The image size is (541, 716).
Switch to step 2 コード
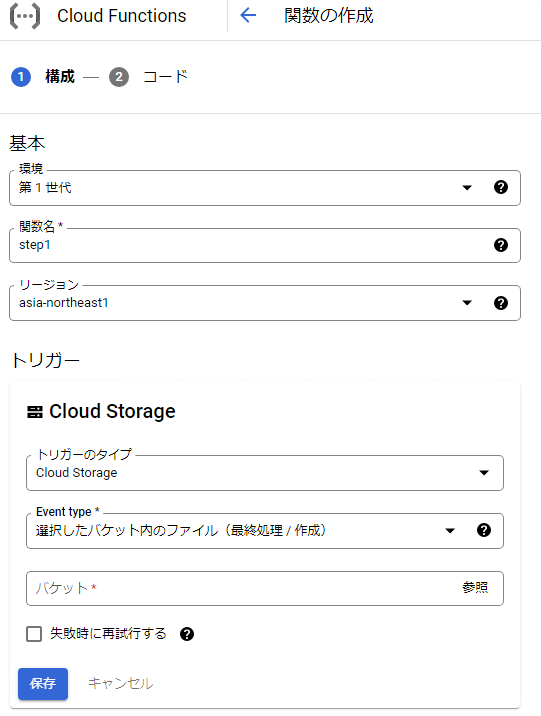tap(148, 77)
